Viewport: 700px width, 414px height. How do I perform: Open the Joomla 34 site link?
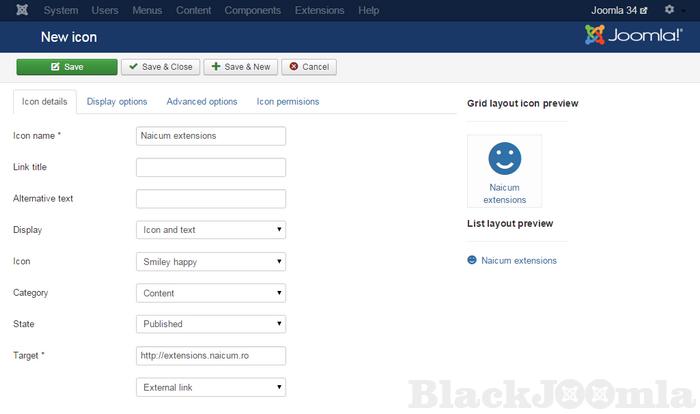point(621,10)
